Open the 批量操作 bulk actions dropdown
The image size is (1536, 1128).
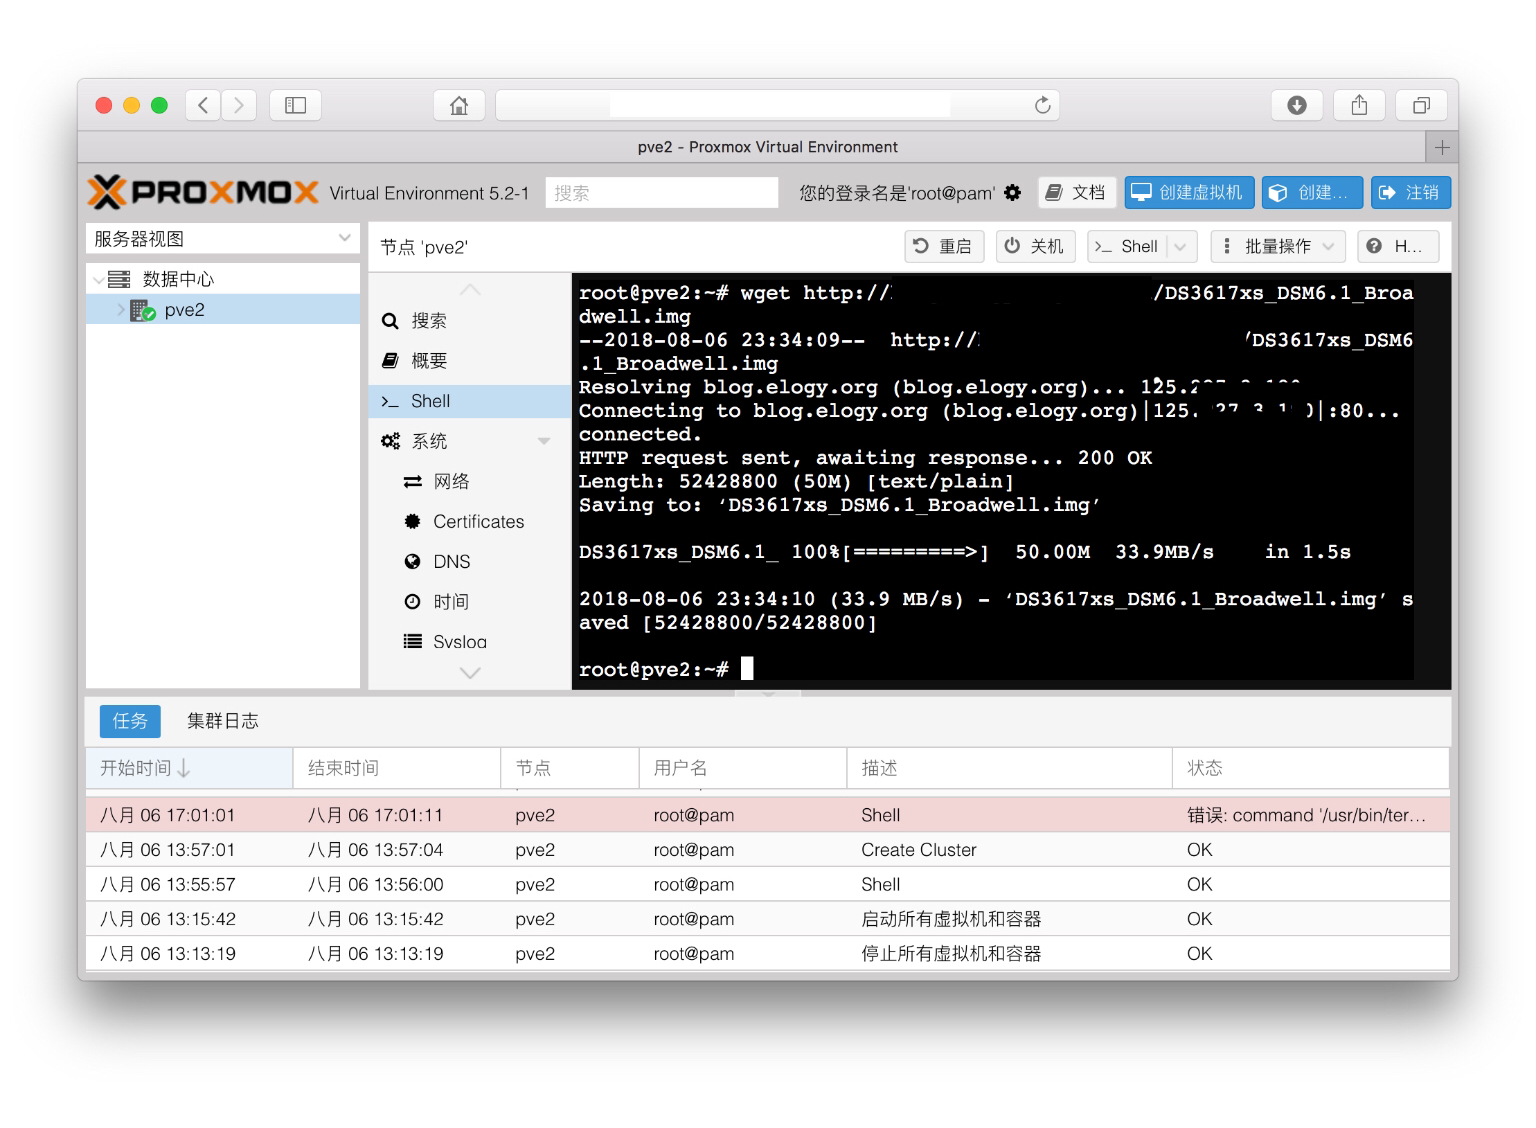pos(1277,246)
